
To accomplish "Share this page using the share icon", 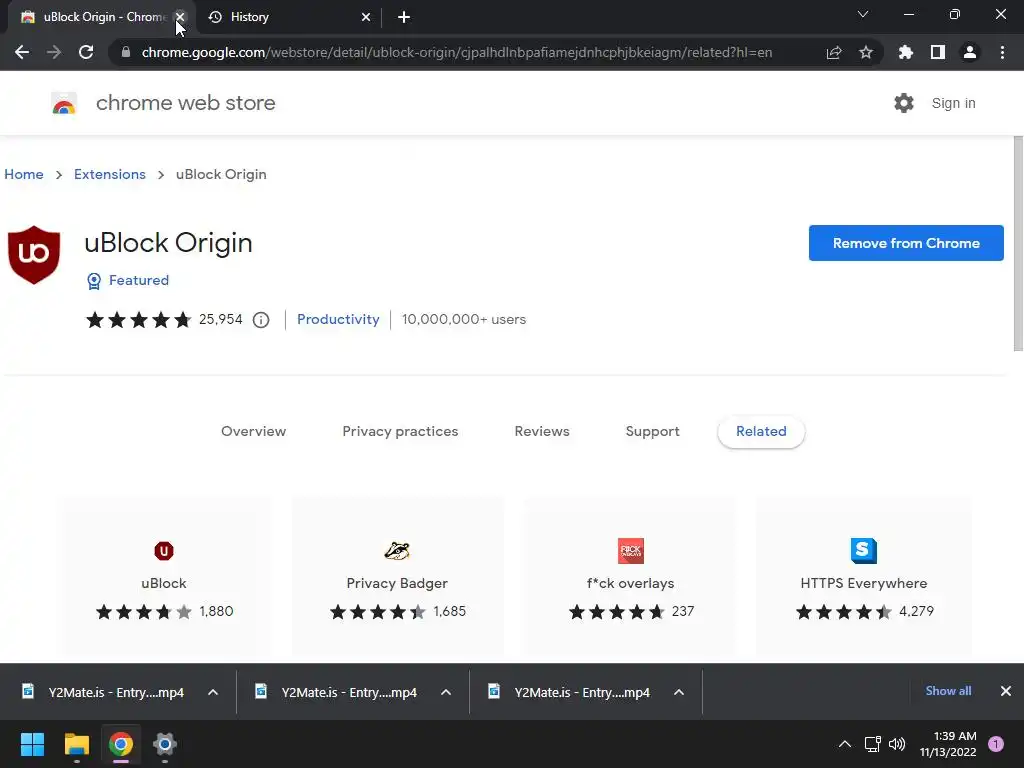I will point(834,52).
